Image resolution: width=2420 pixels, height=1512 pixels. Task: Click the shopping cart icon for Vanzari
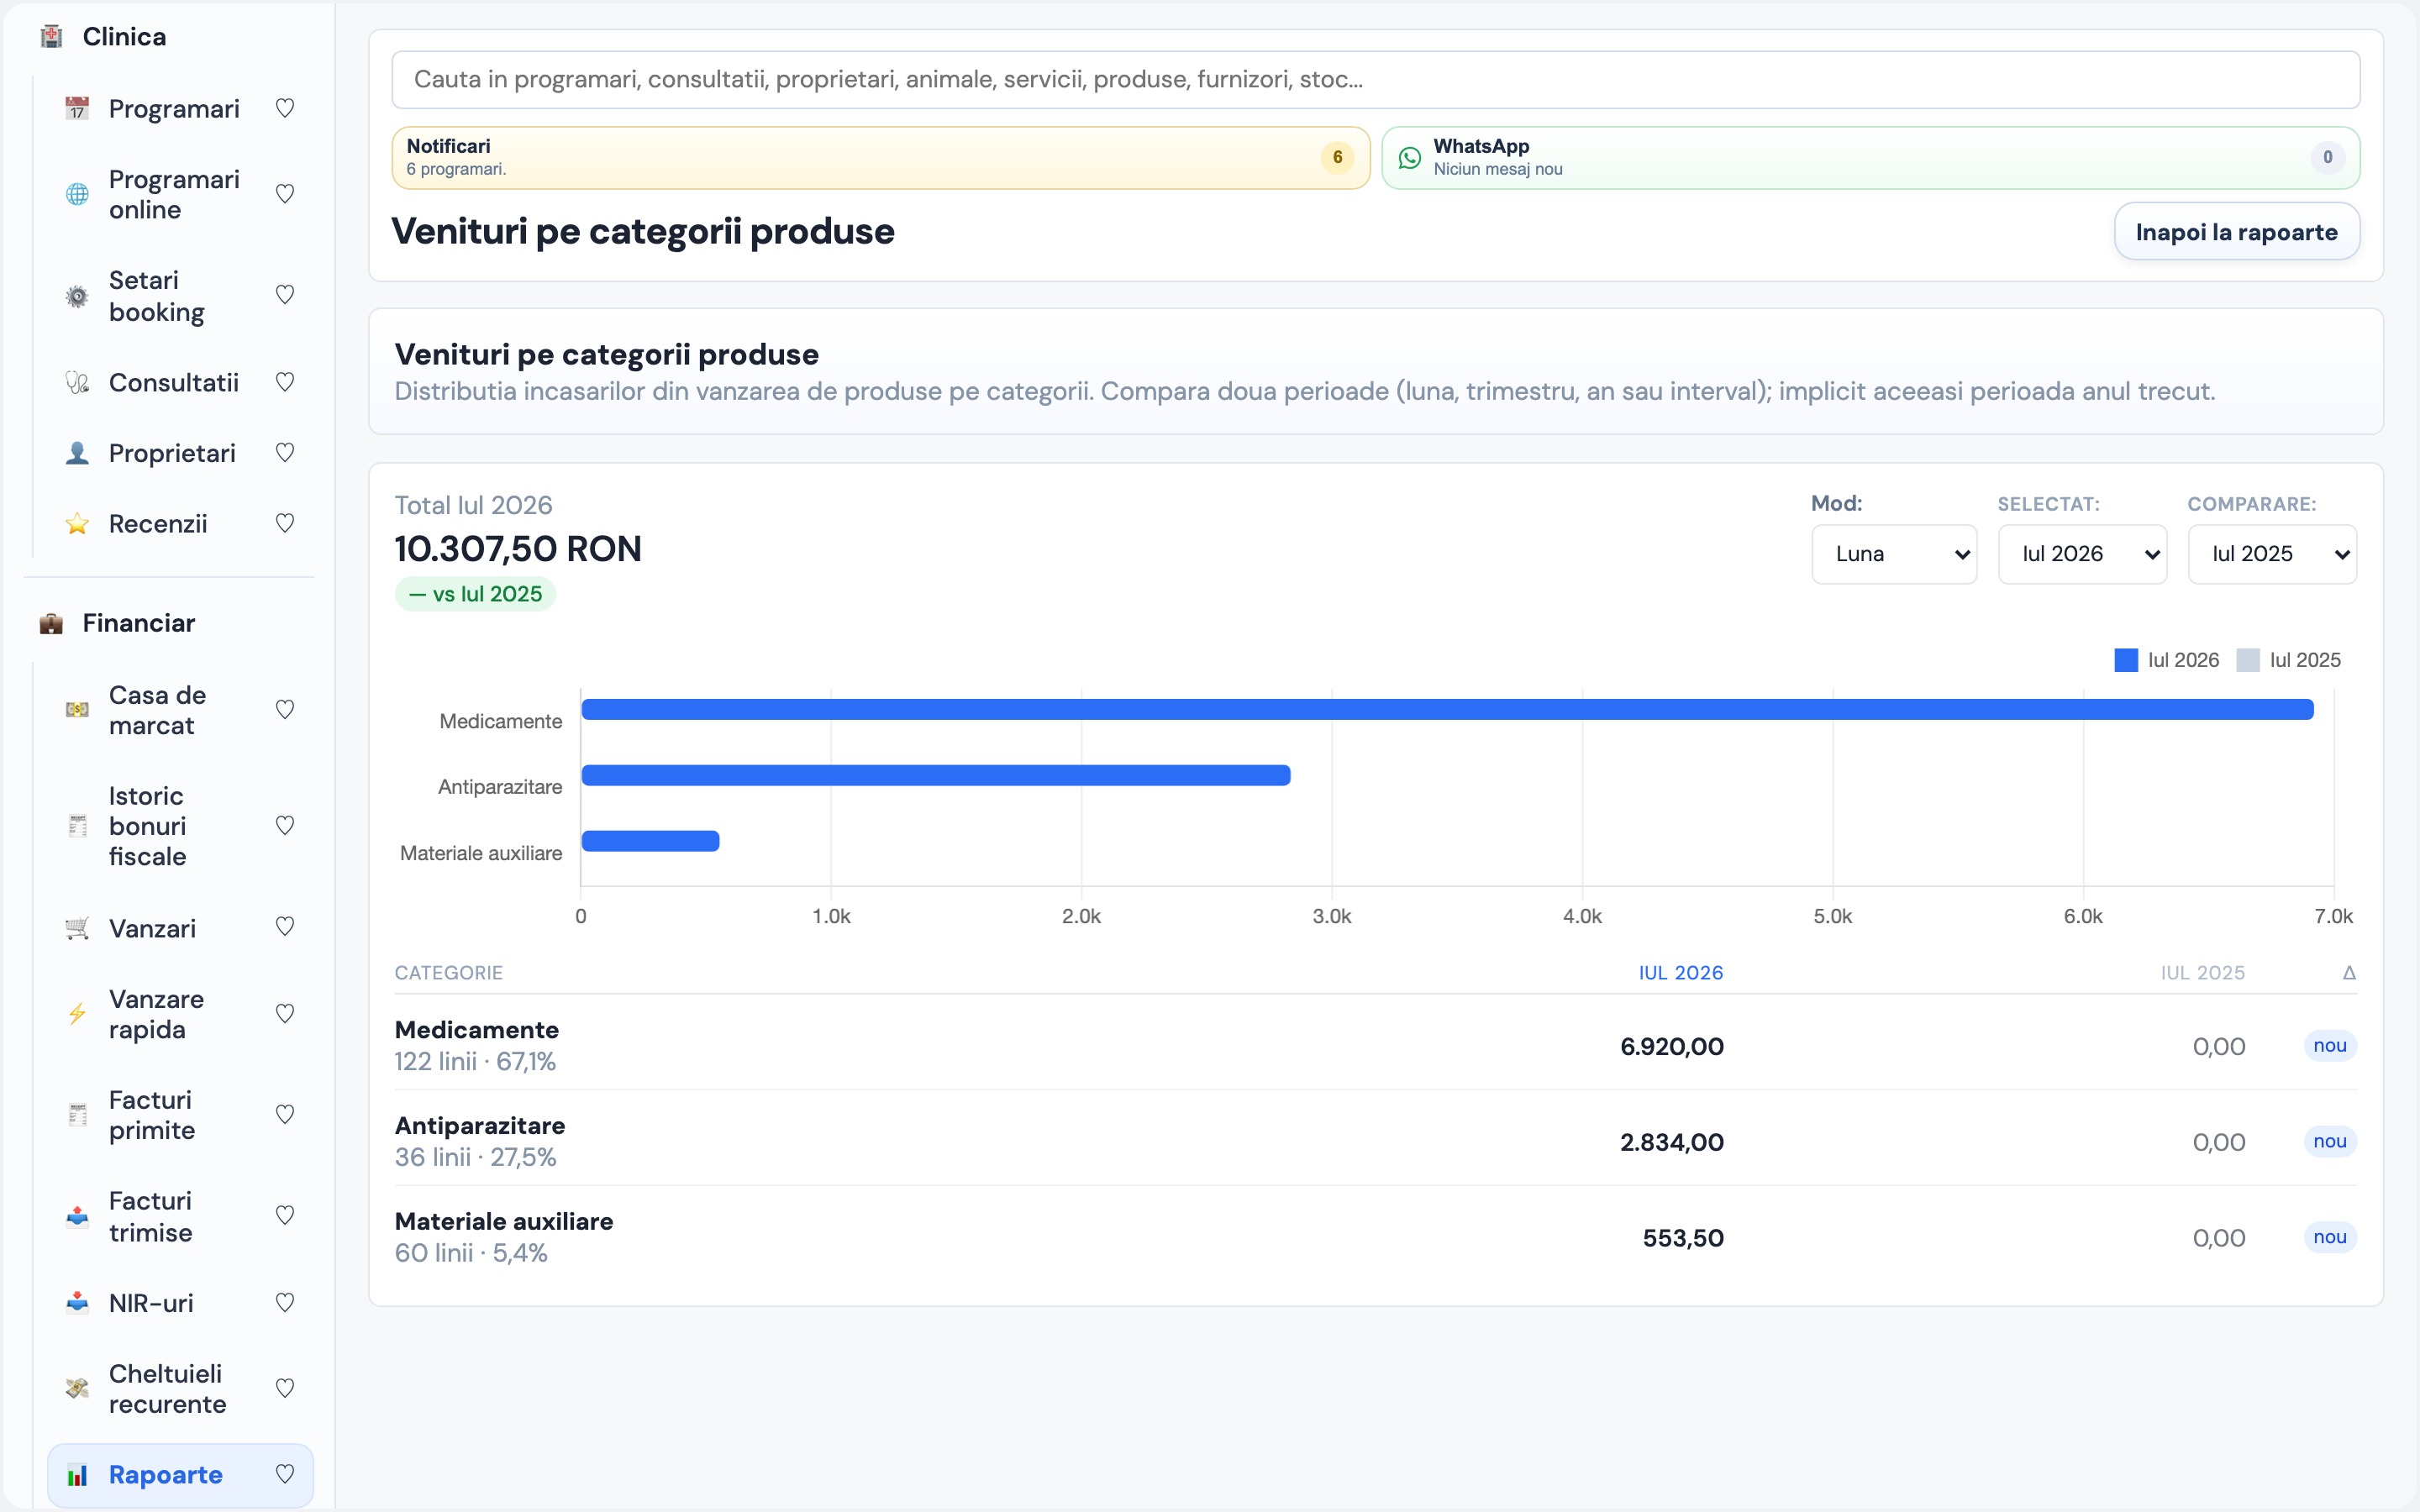[x=77, y=928]
